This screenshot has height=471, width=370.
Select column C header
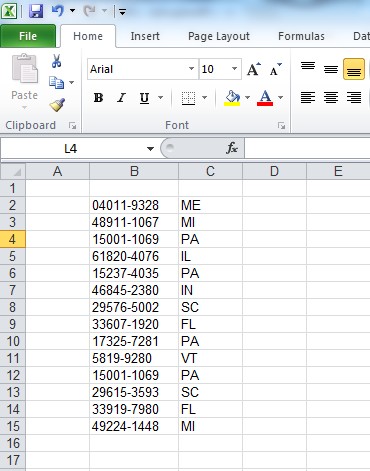pyautogui.click(x=210, y=171)
